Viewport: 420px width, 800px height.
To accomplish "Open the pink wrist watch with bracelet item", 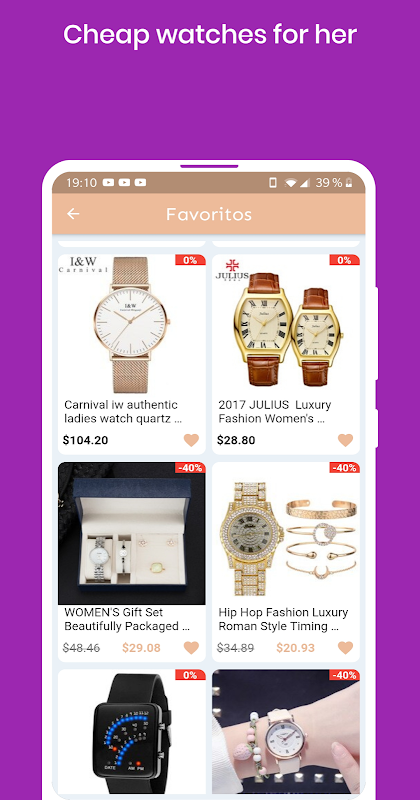I will (286, 732).
